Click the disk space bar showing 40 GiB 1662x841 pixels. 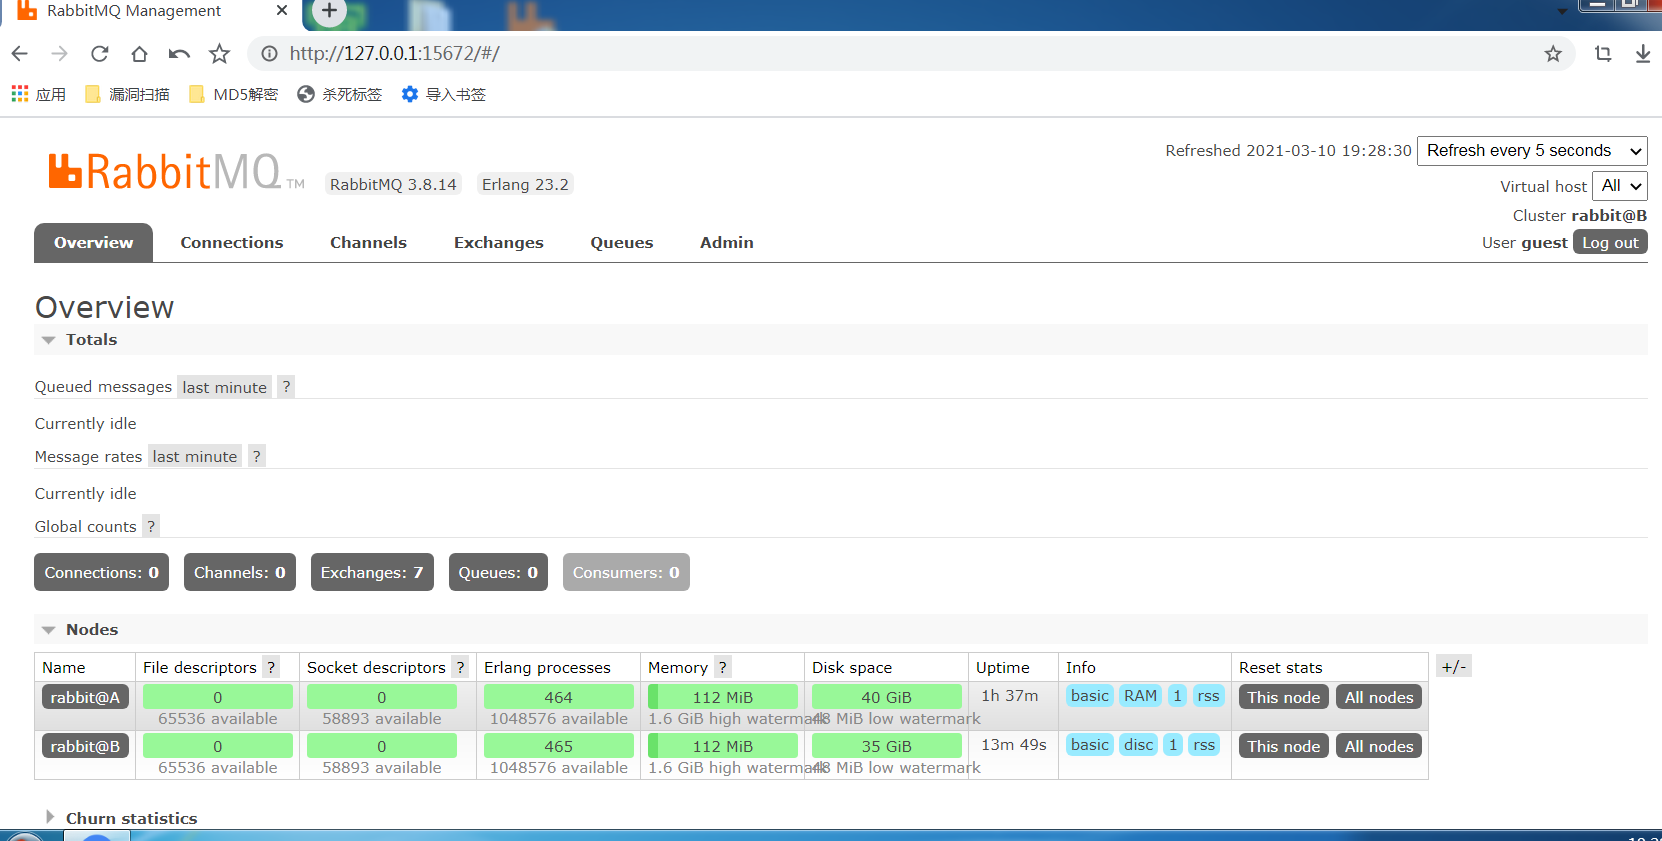pos(887,697)
